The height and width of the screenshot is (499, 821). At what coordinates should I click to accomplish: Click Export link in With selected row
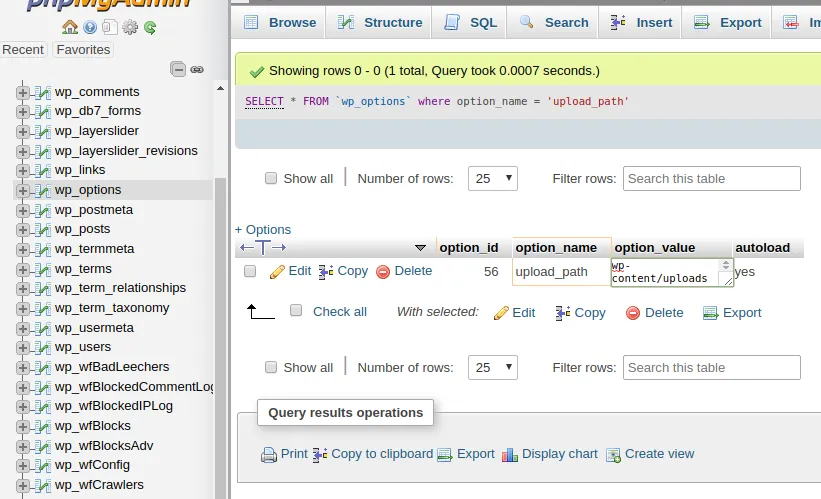point(732,313)
